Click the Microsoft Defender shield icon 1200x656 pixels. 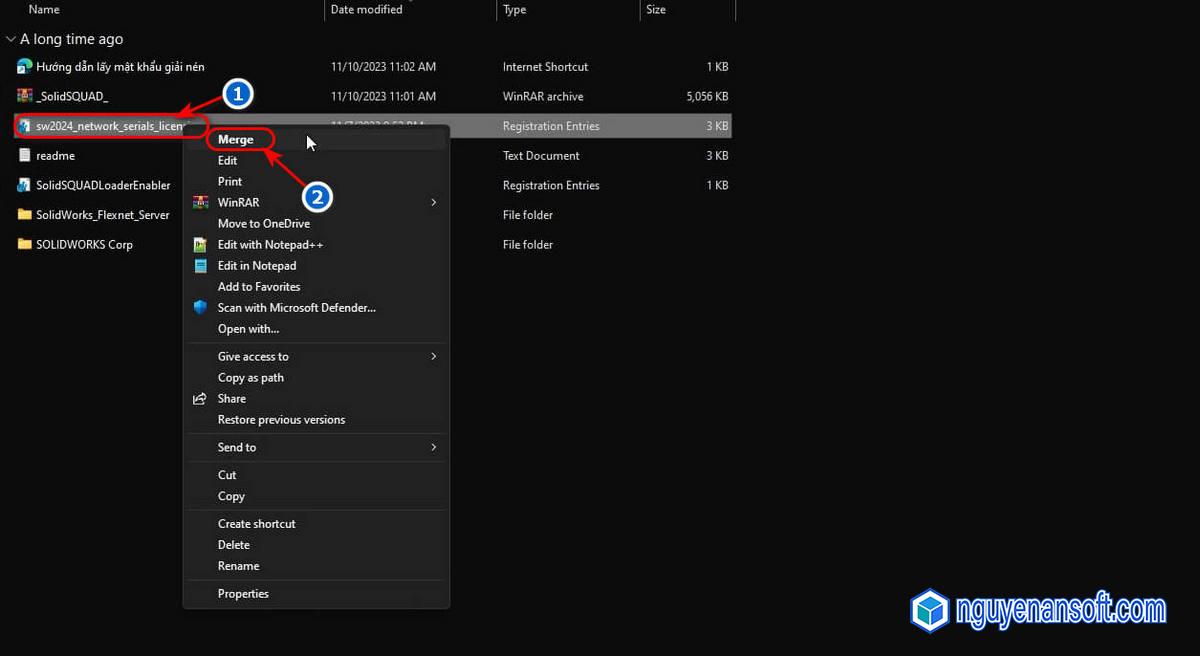coord(200,308)
